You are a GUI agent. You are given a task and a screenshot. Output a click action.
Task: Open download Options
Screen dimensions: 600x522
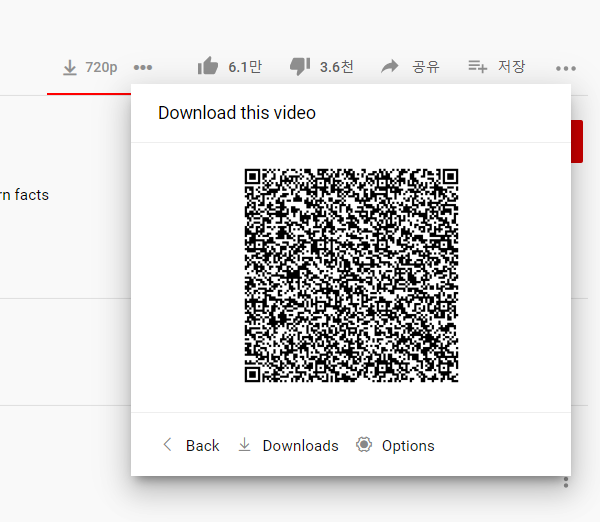click(x=408, y=446)
